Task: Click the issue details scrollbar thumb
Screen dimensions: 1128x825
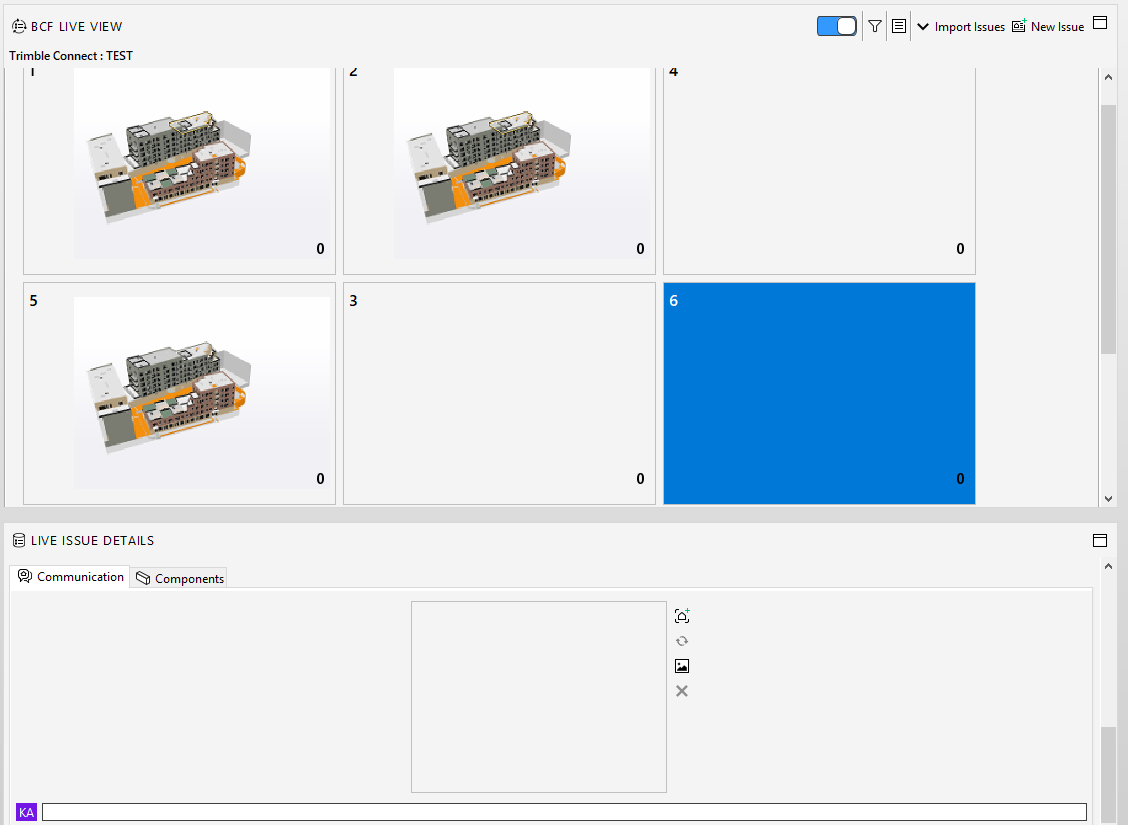Action: pyautogui.click(x=1109, y=775)
